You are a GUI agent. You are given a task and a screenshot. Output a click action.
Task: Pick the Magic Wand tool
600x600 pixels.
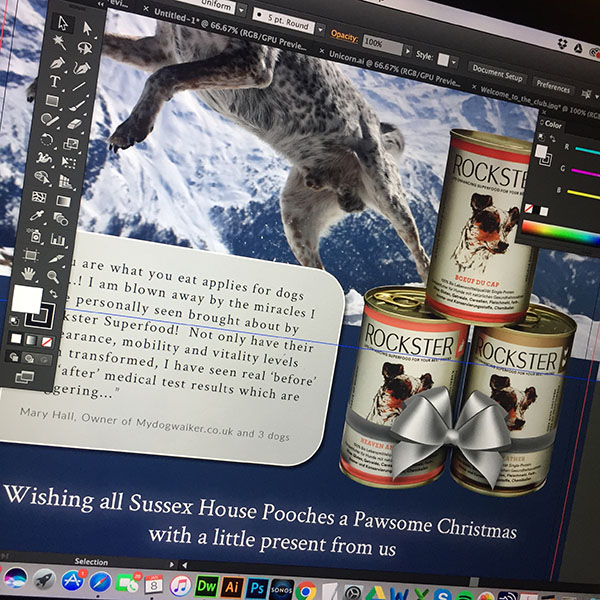point(60,43)
